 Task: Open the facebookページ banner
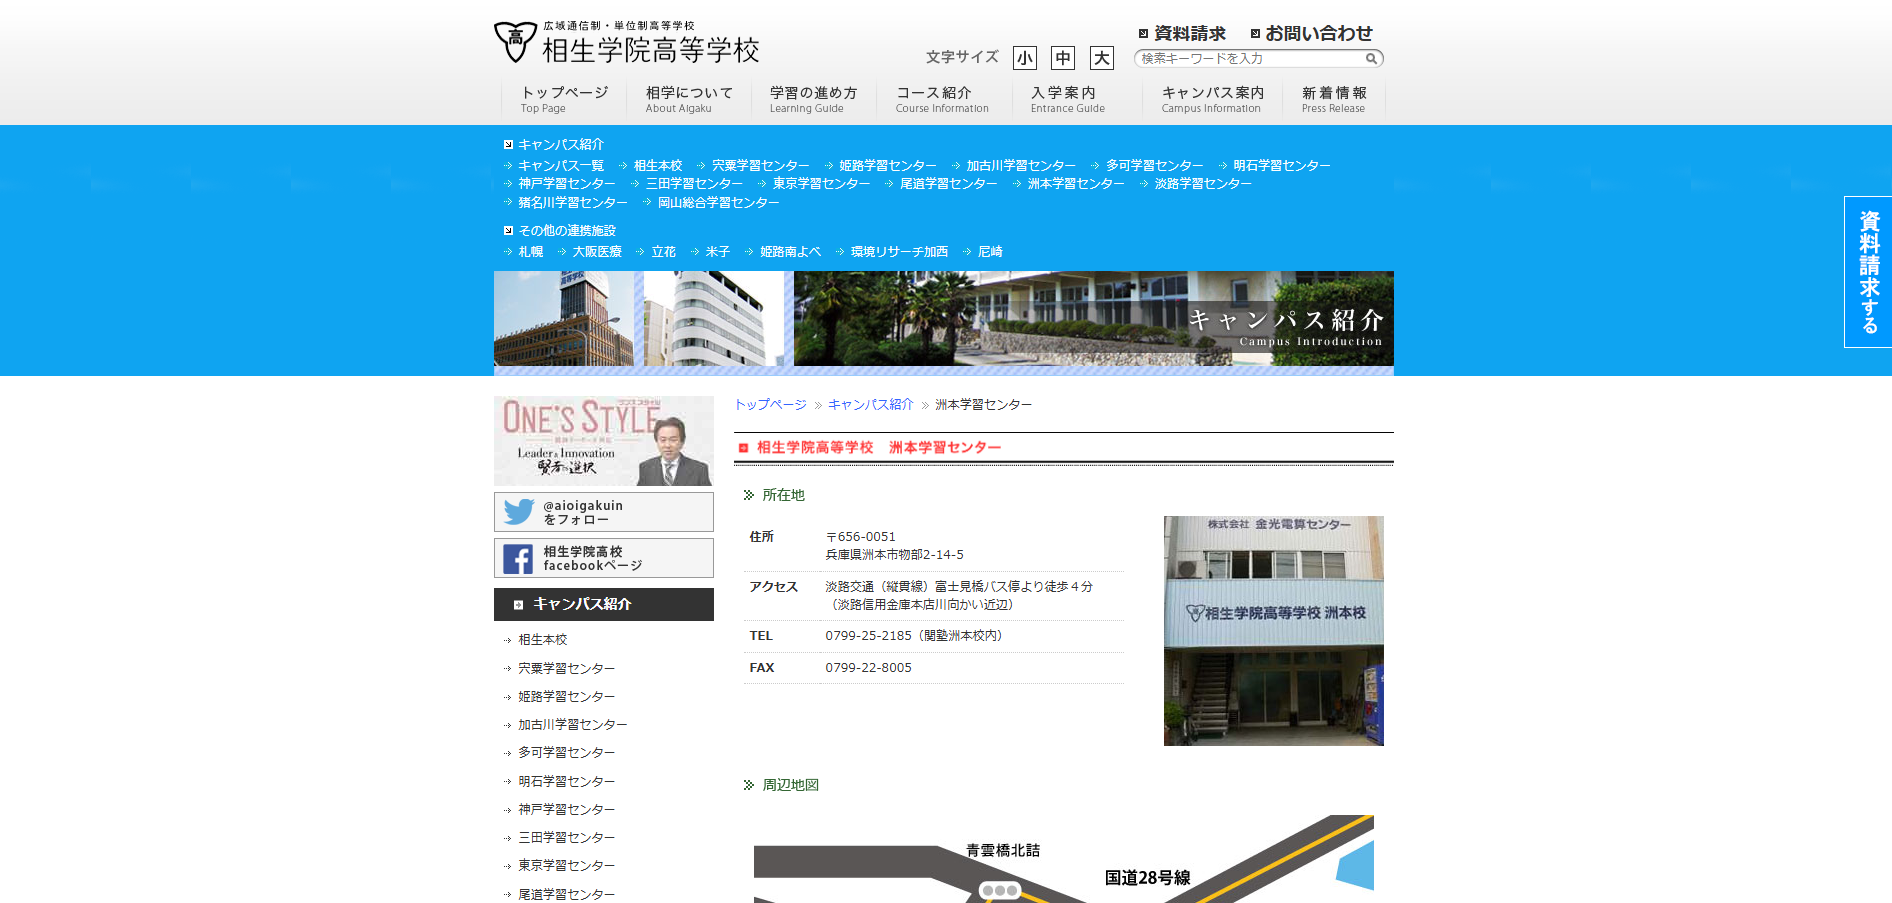[603, 558]
